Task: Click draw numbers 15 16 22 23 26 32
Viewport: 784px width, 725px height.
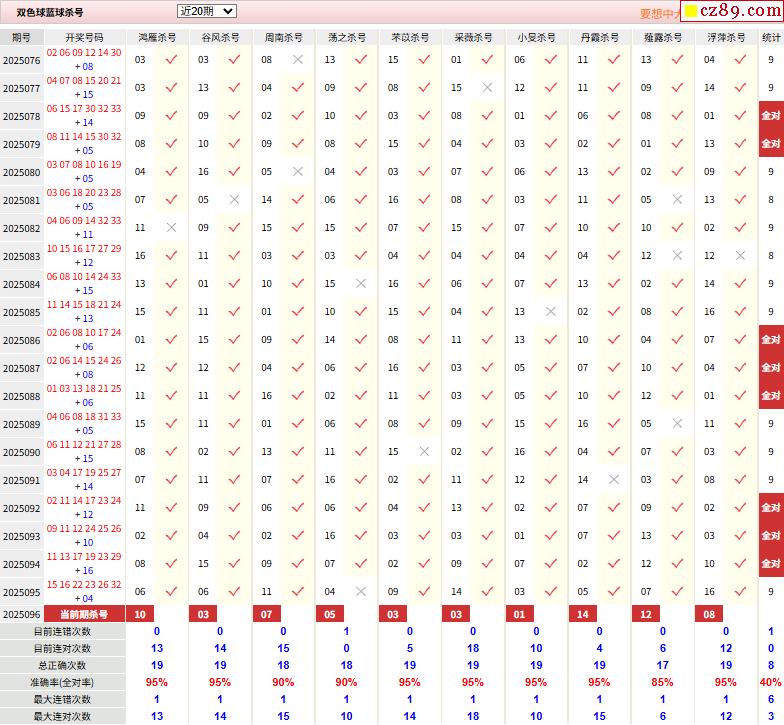Action: 84,584
